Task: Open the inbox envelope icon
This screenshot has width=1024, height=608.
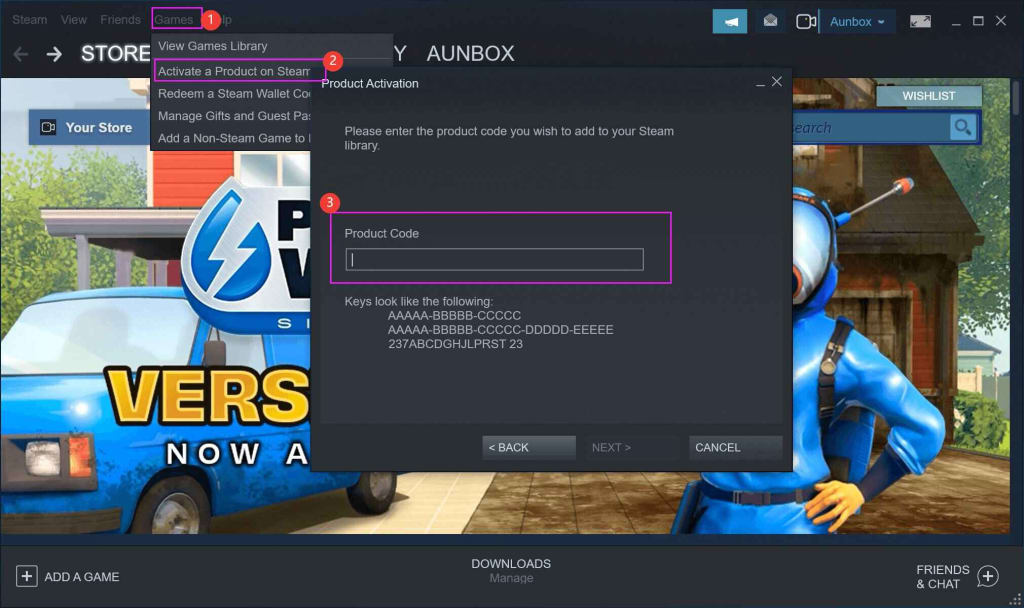Action: (x=771, y=22)
